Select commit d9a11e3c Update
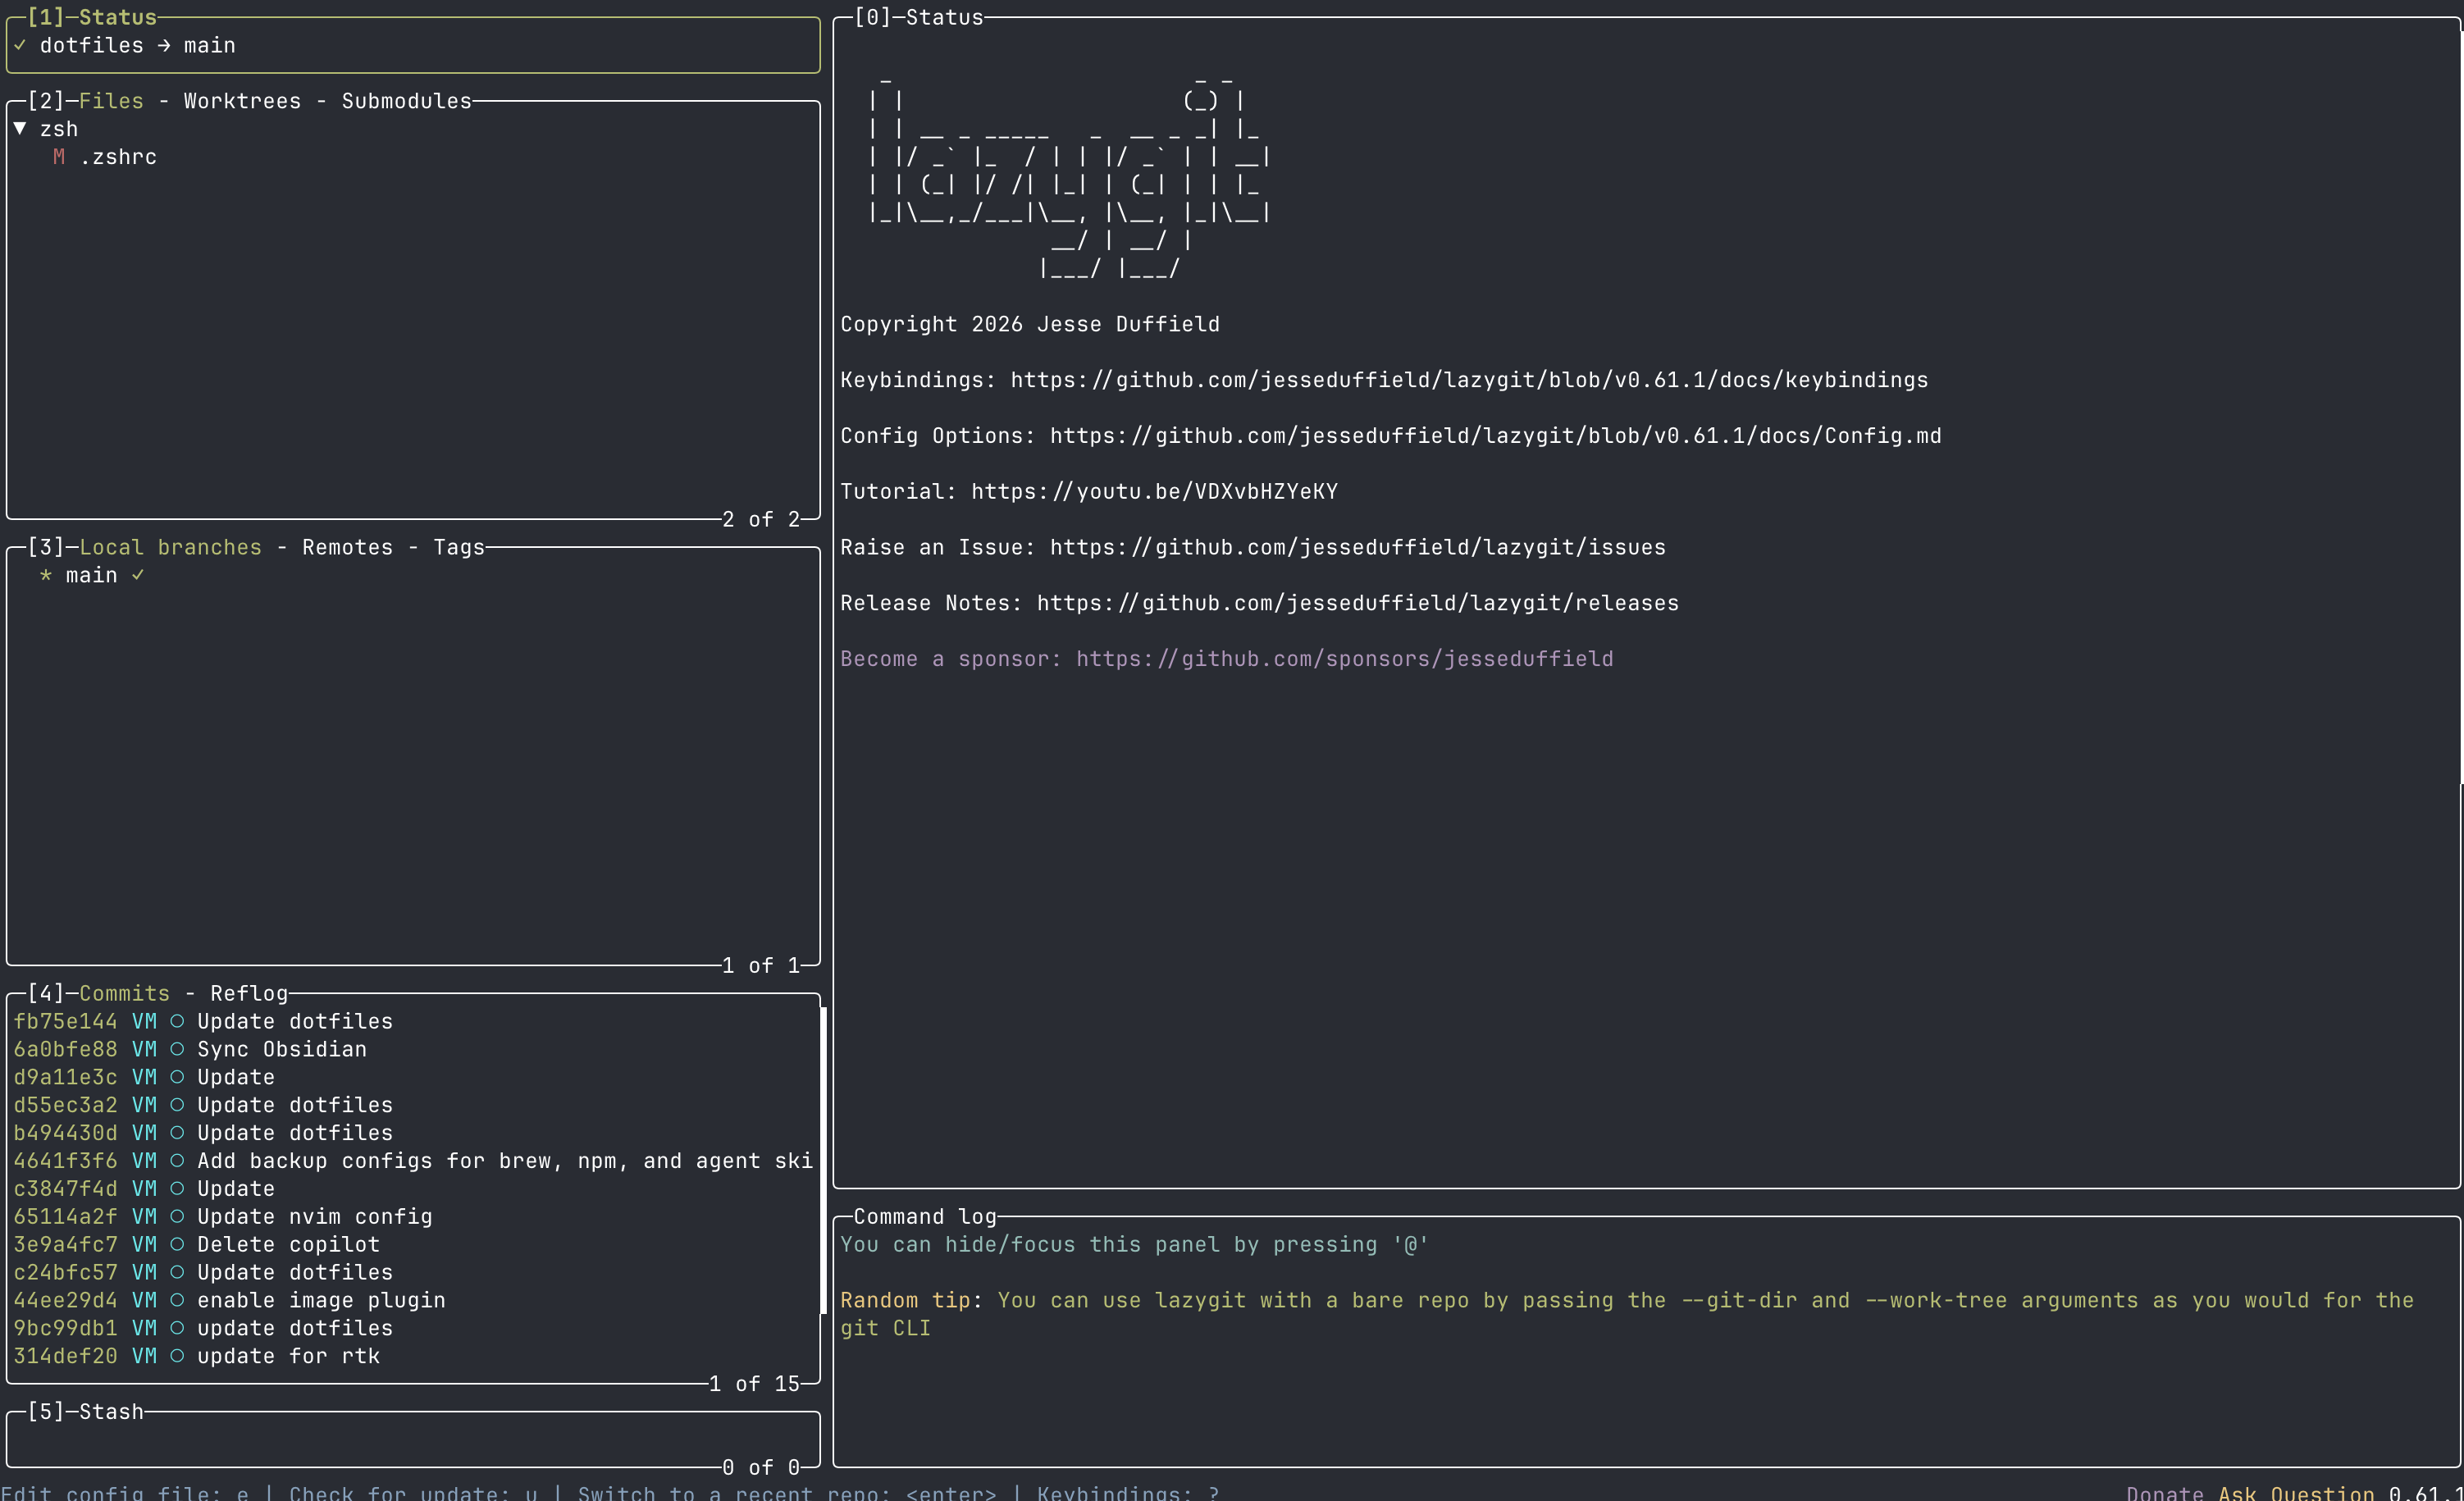This screenshot has width=2464, height=1501. (413, 1077)
